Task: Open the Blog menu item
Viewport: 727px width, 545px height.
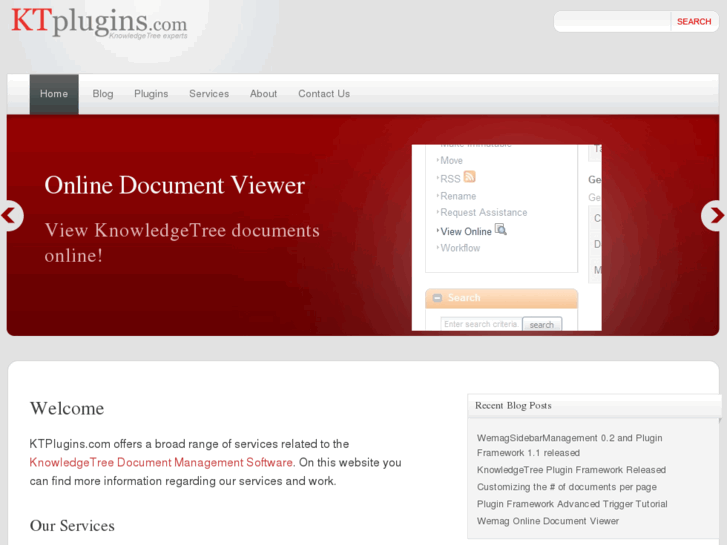Action: 103,94
